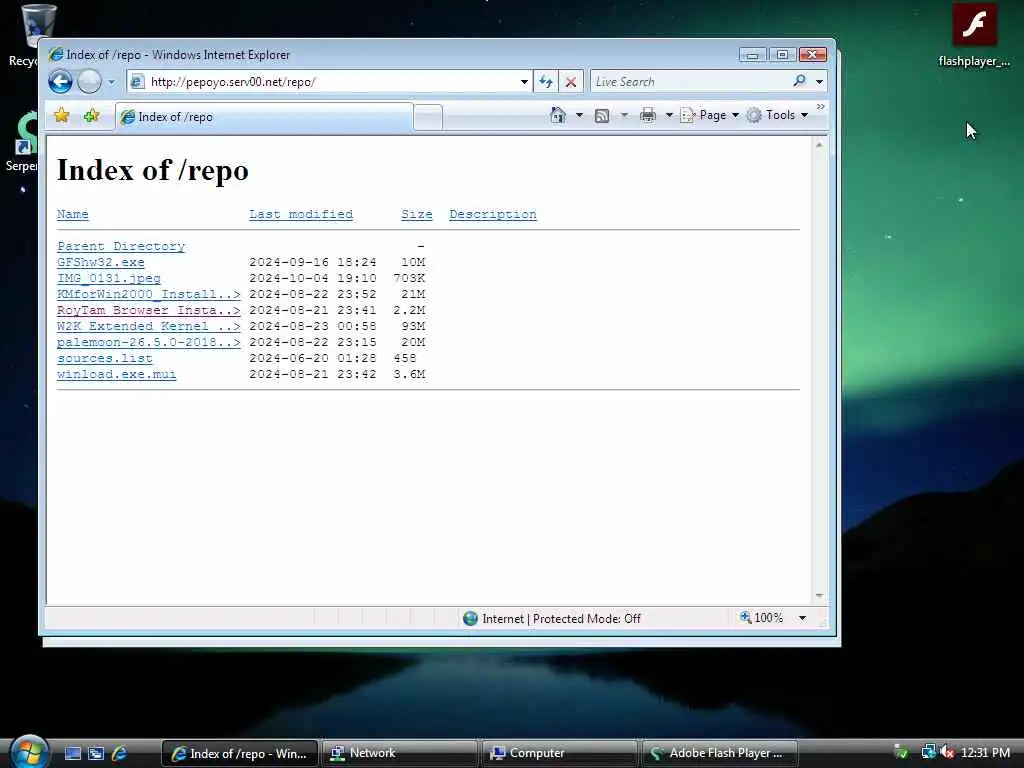Open the recent pages dropdown arrow

point(111,82)
